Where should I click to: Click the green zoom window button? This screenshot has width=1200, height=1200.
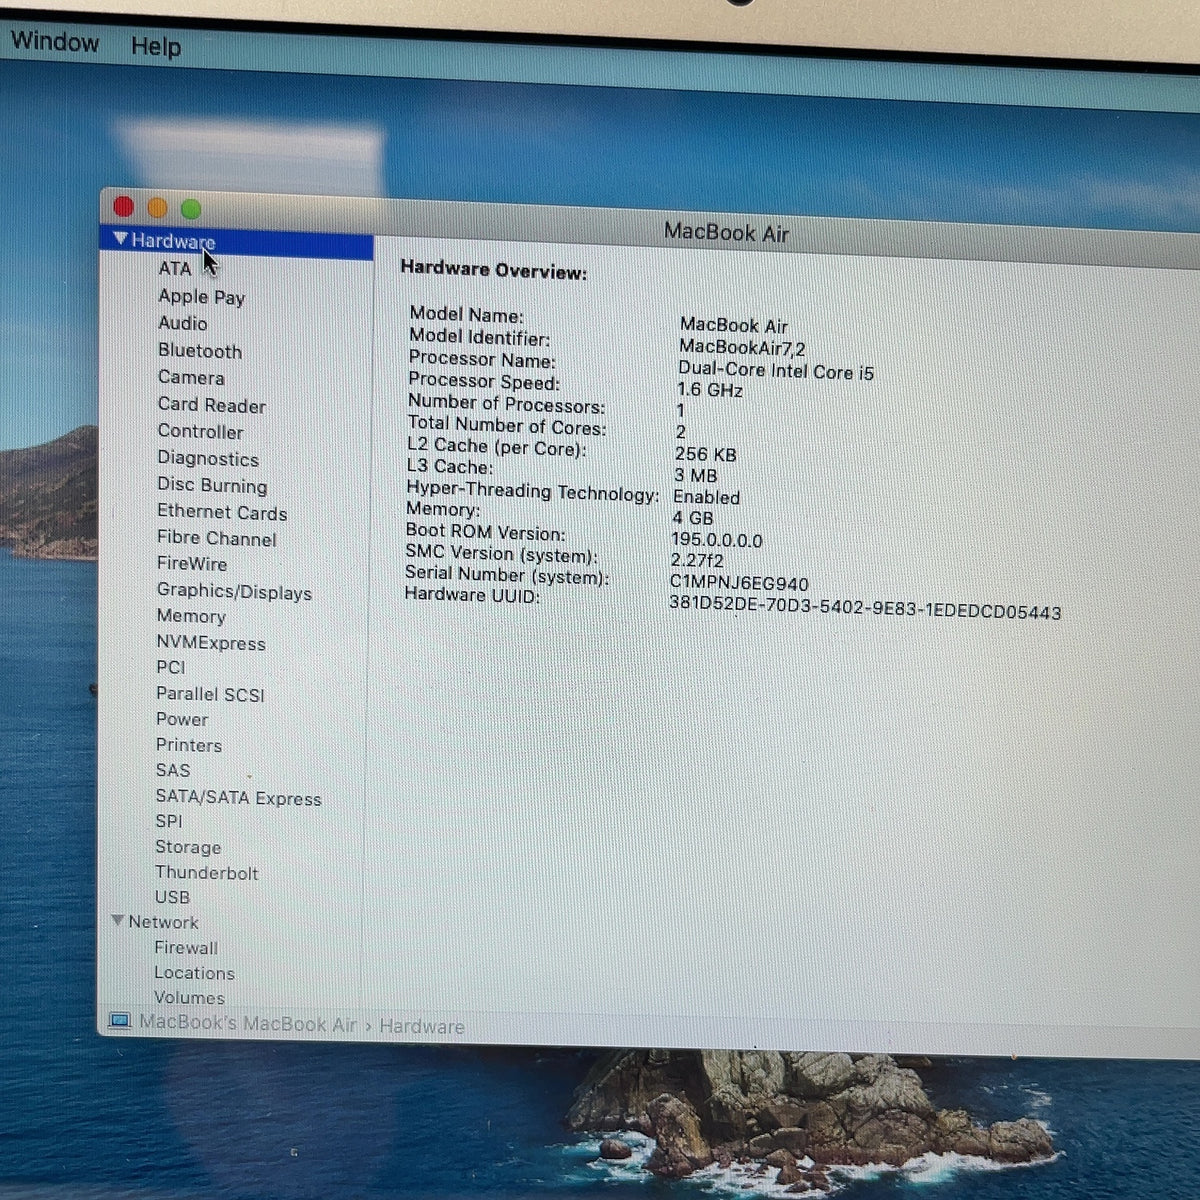191,209
